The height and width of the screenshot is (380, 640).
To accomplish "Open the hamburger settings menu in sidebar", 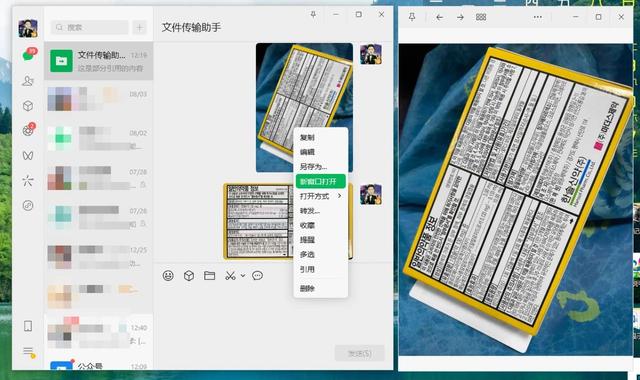I will point(29,352).
